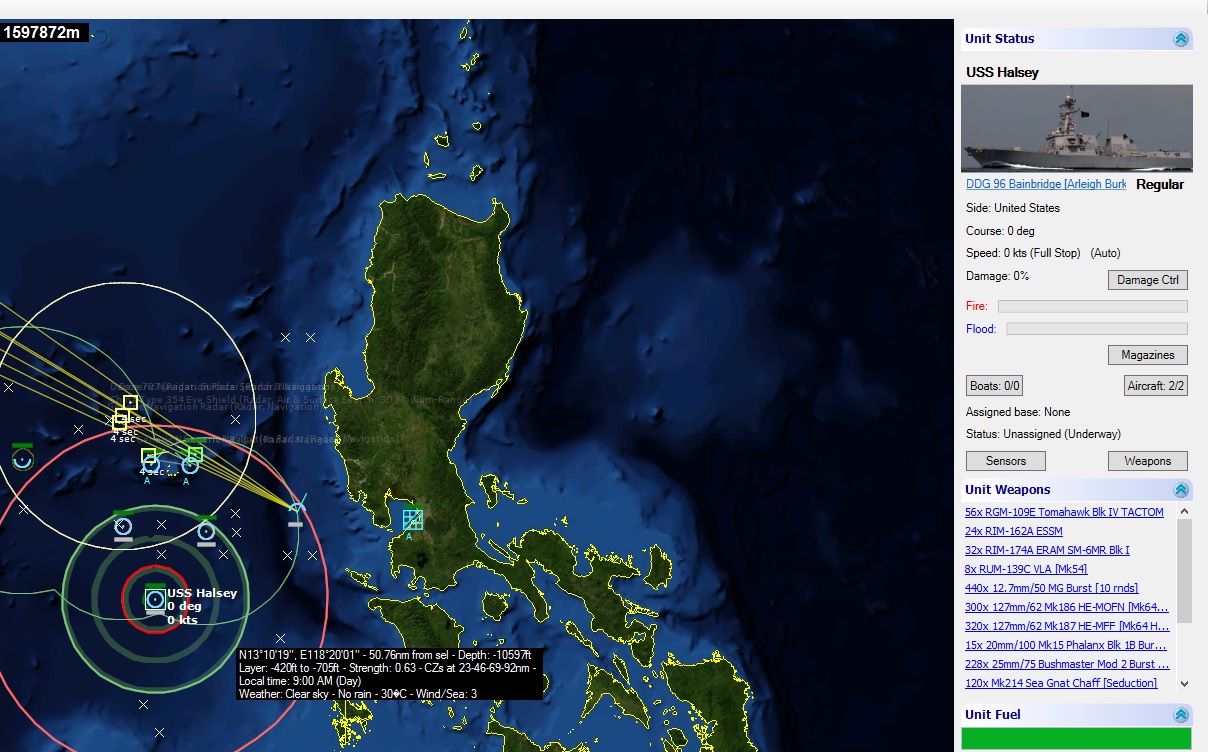Open 12.7mm/50 MG Burst weapon link
1208x752 pixels.
pos(1051,588)
